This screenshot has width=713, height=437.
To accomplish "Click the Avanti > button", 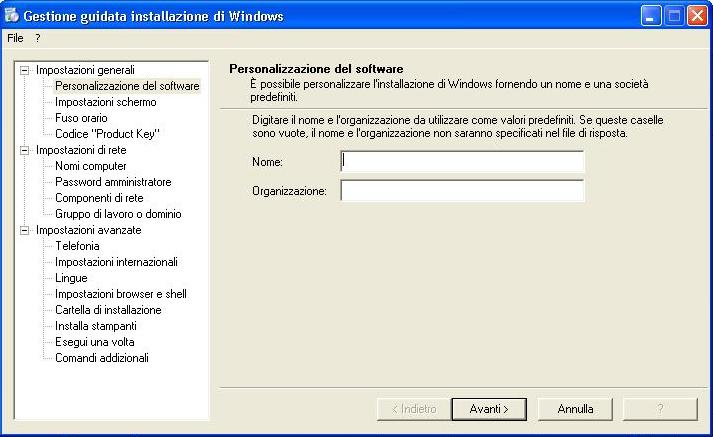I will [x=489, y=409].
